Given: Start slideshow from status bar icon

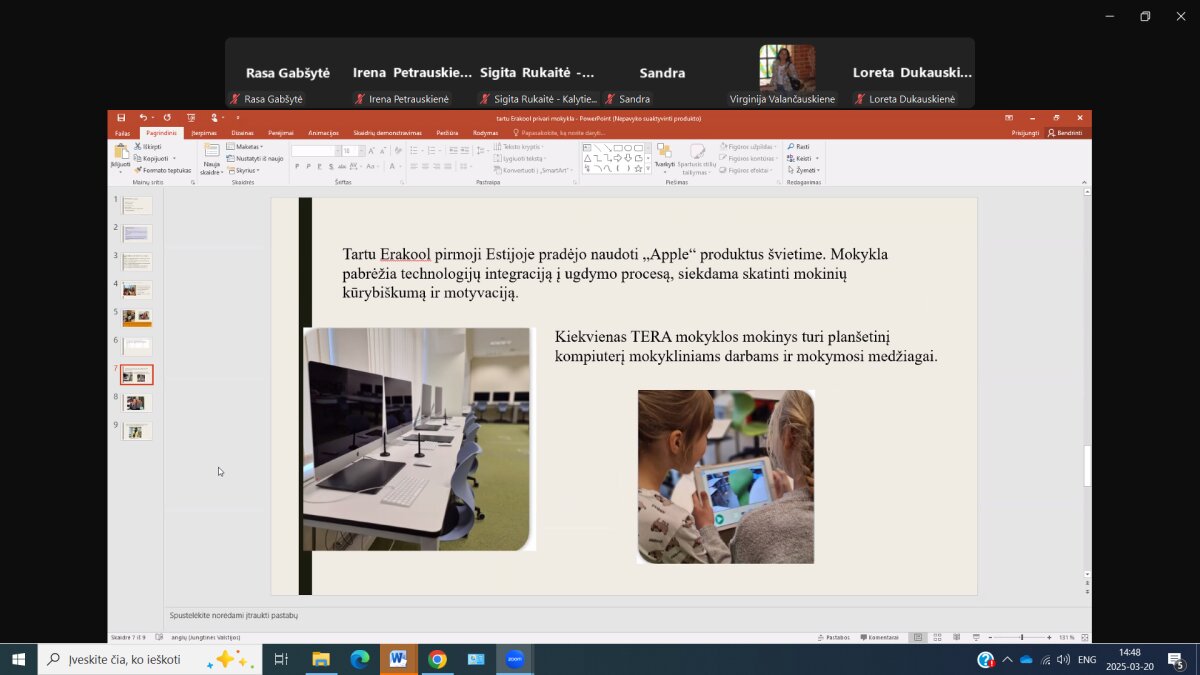Looking at the screenshot, I should click(x=974, y=637).
